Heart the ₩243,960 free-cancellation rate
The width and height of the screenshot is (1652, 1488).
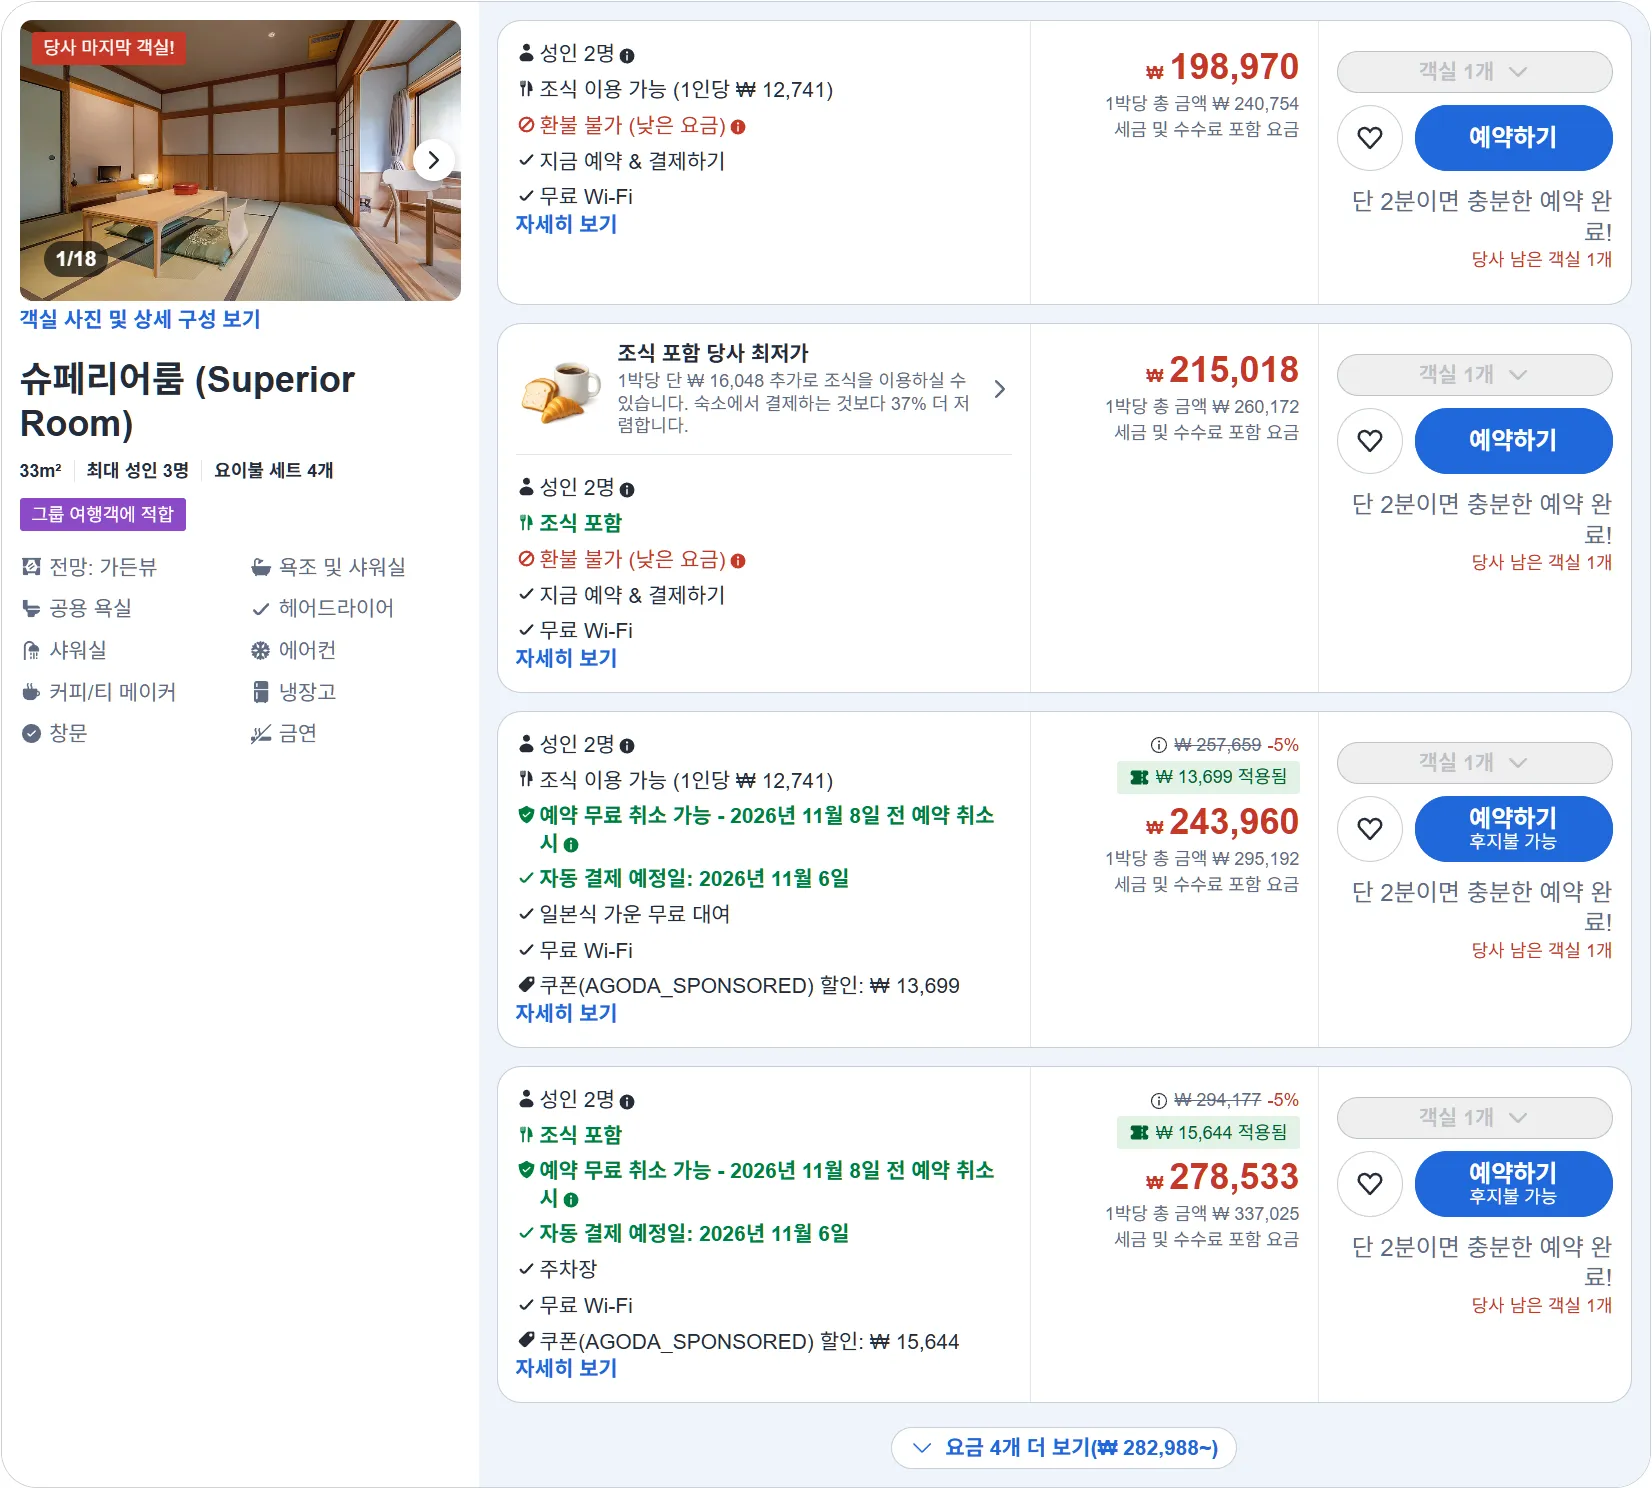(x=1370, y=829)
